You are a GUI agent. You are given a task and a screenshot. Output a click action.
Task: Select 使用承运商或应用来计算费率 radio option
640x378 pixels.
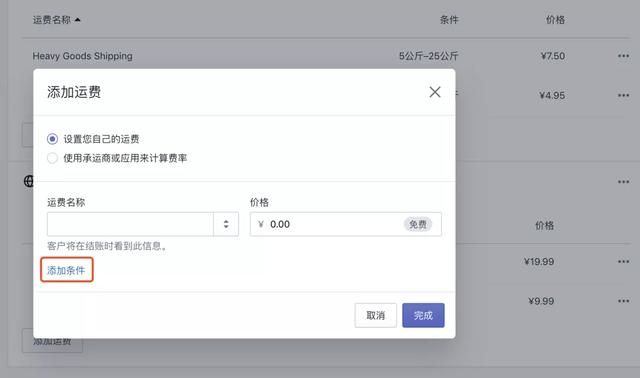click(52, 158)
